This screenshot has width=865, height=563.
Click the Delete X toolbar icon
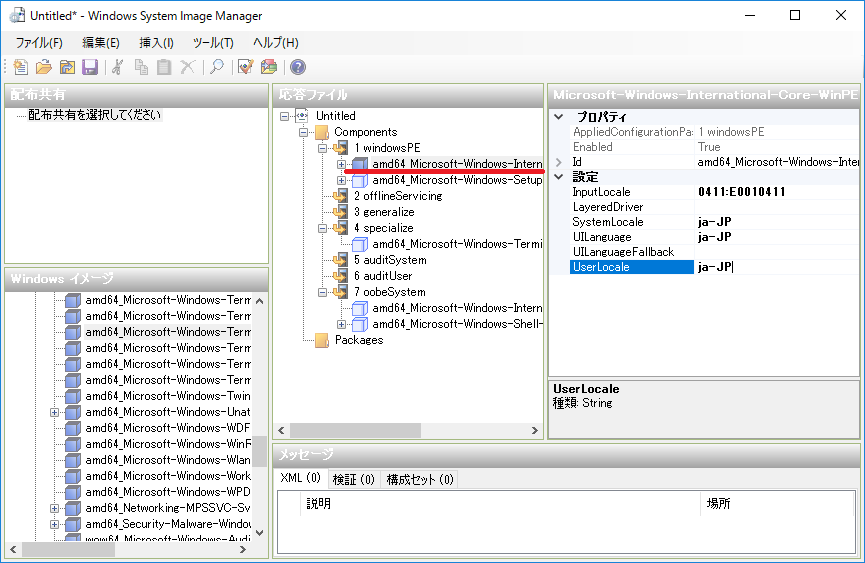pos(188,67)
